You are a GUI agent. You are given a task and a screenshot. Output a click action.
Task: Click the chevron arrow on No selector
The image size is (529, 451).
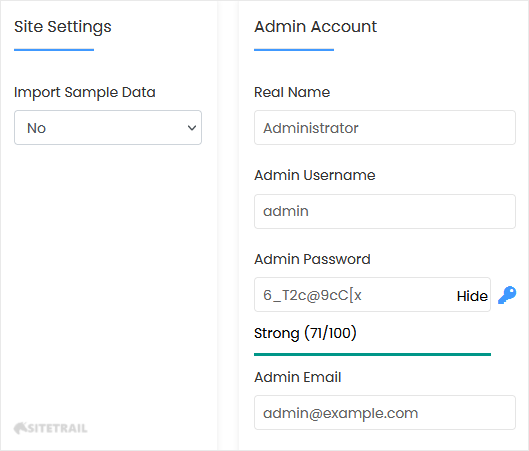192,128
